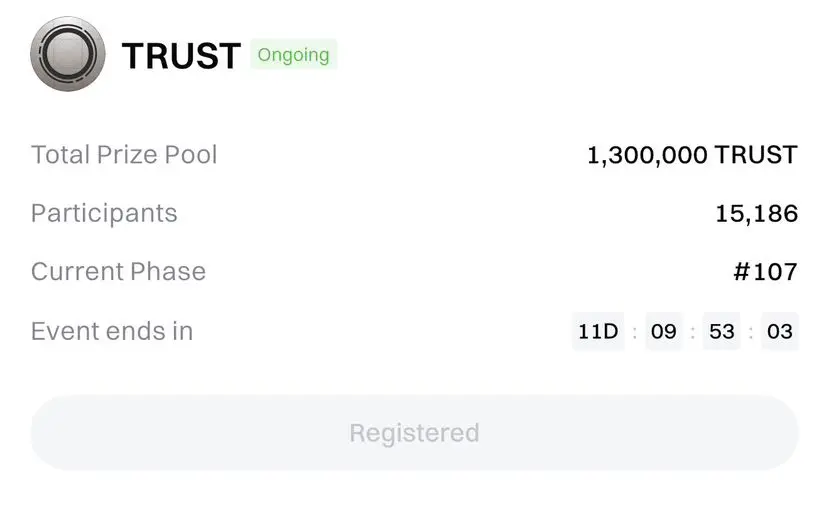Screen dimensions: 829x522
Task: Click the TRUST unit in prize pool value
Action: coord(756,155)
